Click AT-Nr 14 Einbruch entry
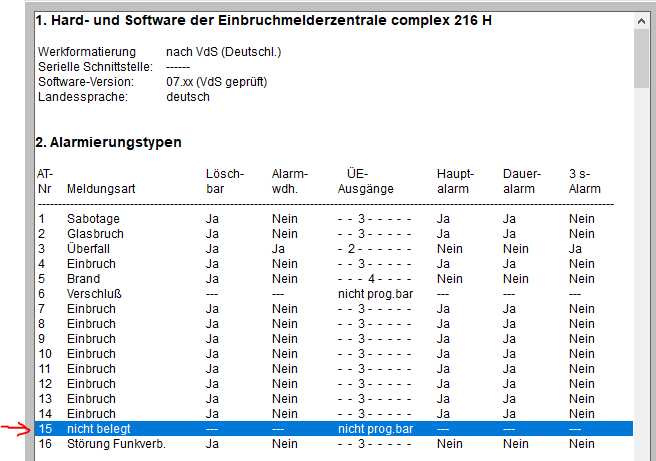Screen dimensions: 656x461 coord(91,414)
